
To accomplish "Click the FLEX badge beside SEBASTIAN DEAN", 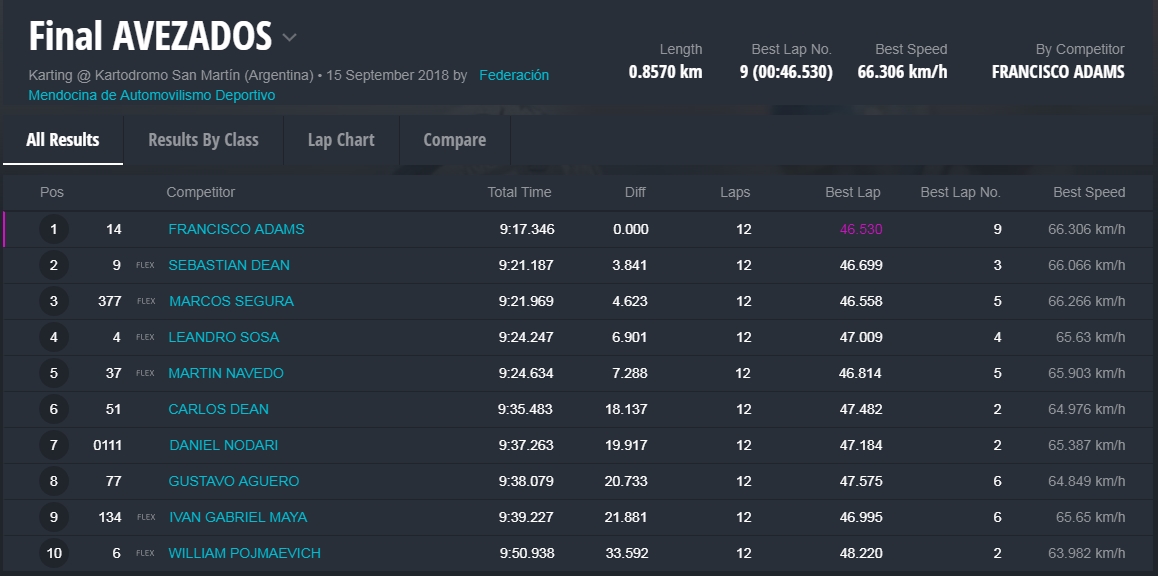I will coord(146,265).
